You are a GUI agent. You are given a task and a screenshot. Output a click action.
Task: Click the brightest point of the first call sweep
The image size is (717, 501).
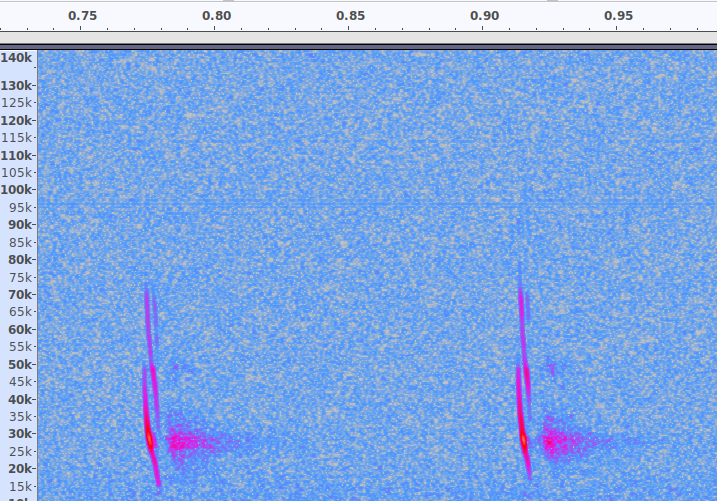click(x=149, y=437)
